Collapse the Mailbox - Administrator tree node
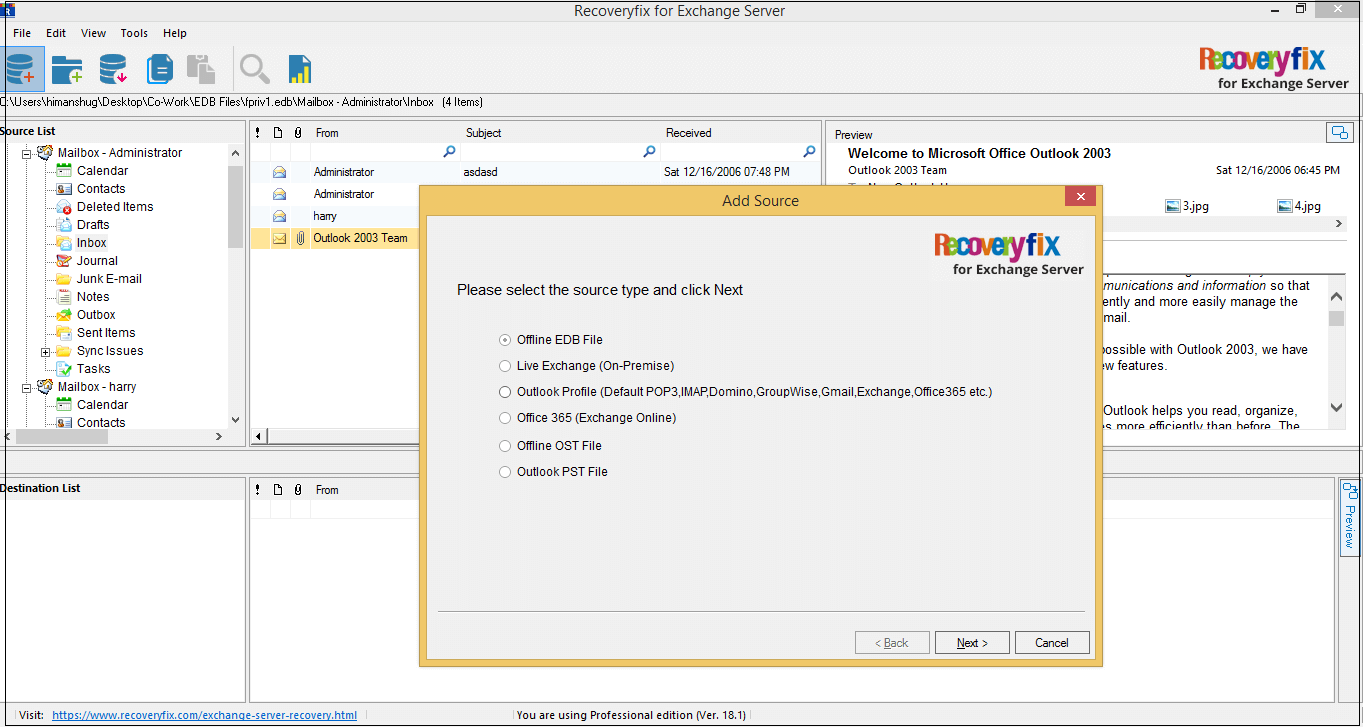 (27, 153)
